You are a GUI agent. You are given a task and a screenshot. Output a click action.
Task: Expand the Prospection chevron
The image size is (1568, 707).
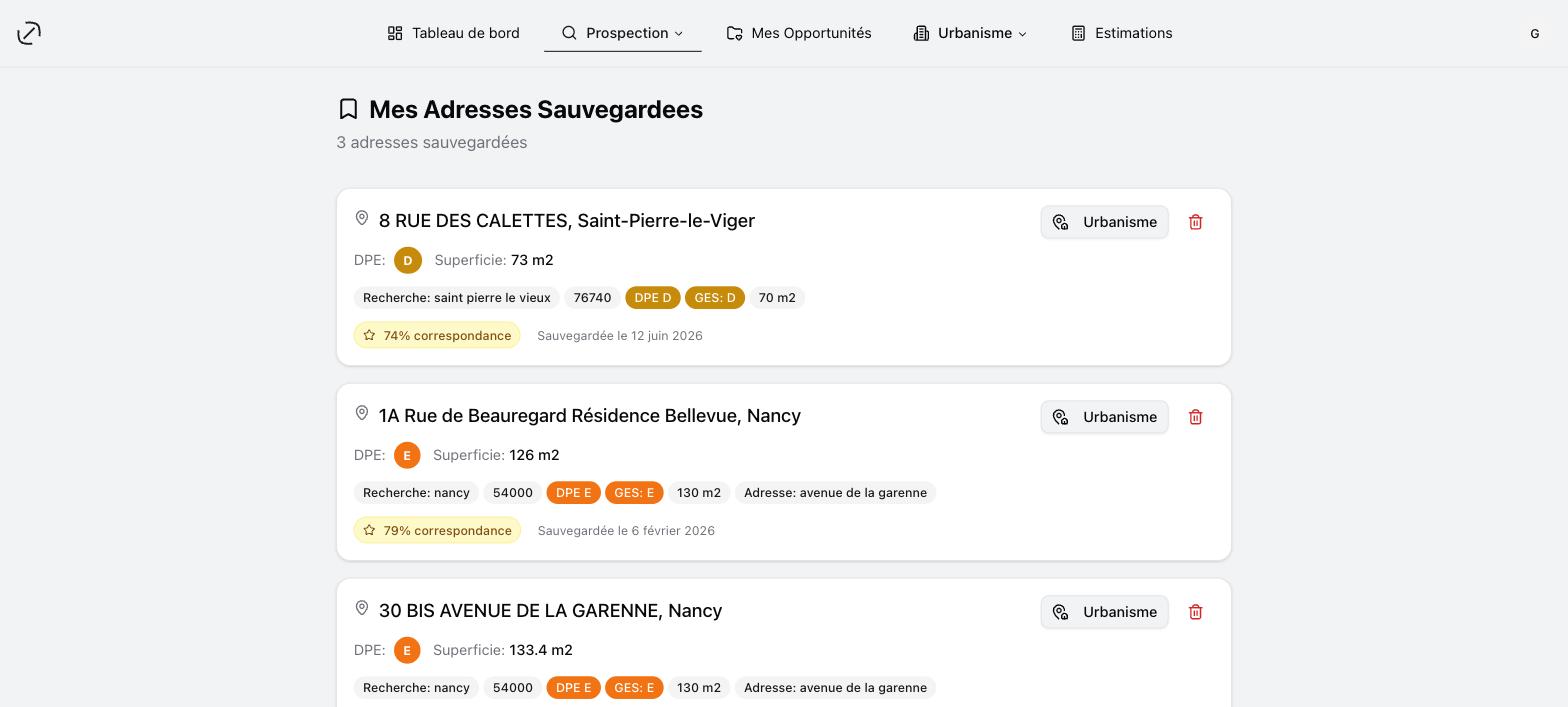coord(679,34)
